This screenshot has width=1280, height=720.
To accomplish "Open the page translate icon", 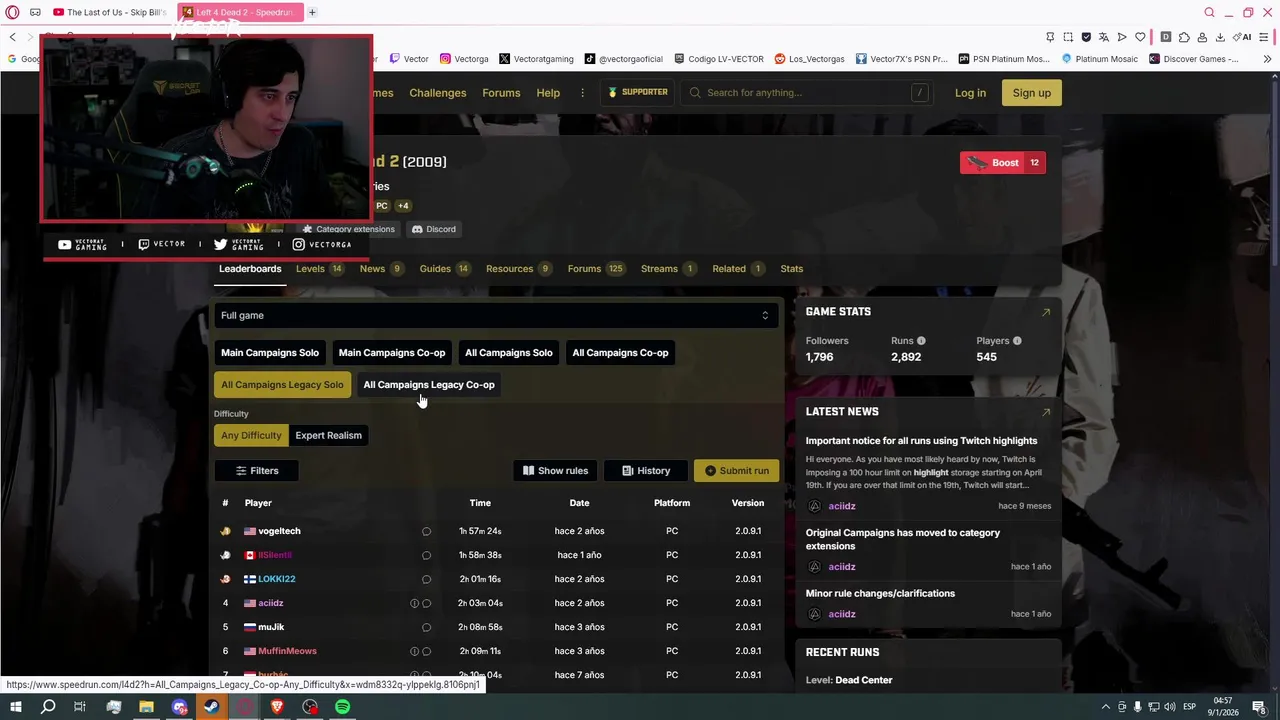I will 1104,37.
